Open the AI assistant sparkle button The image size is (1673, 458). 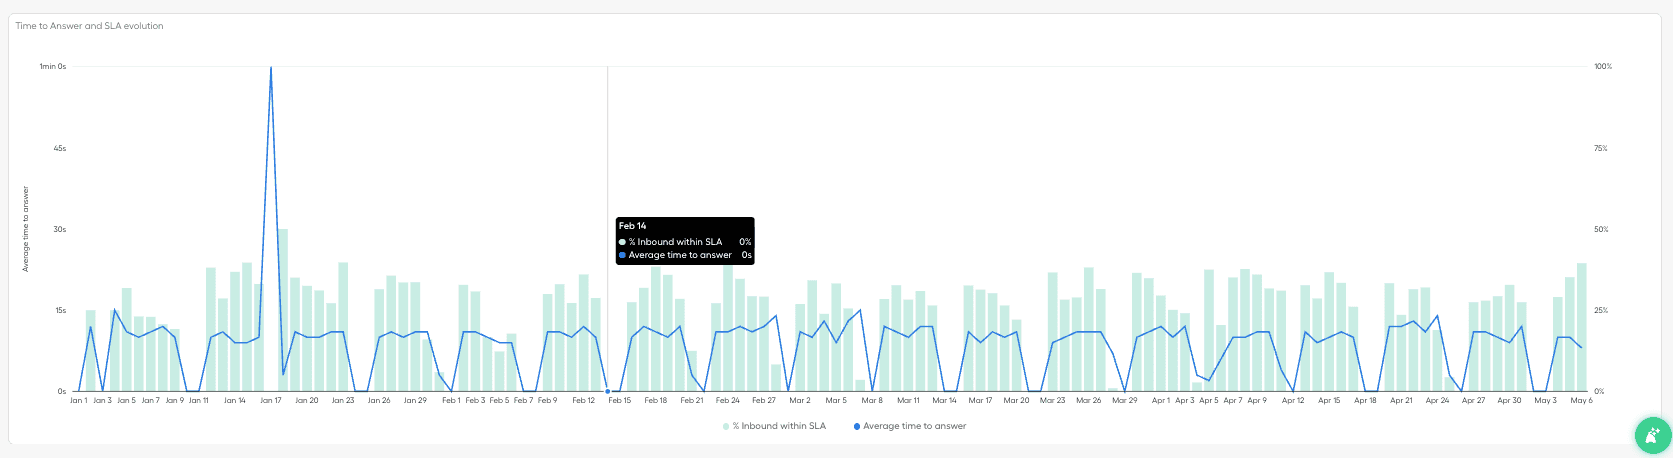[x=1652, y=435]
